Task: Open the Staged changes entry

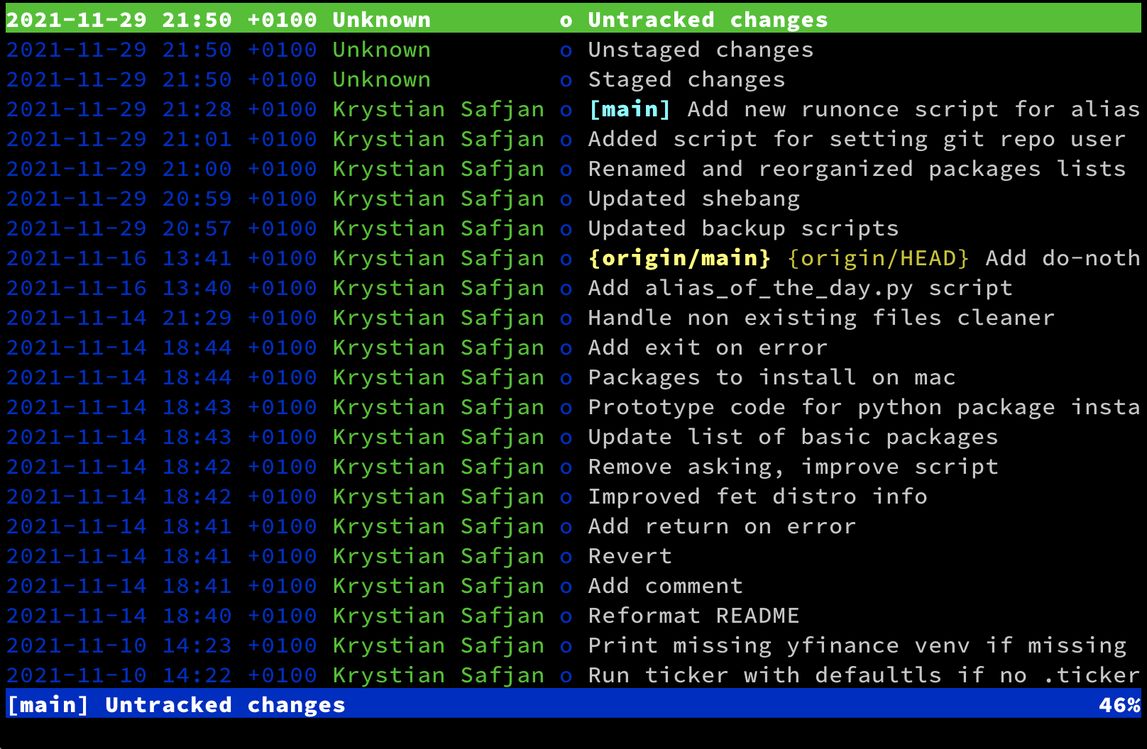Action: tap(686, 80)
